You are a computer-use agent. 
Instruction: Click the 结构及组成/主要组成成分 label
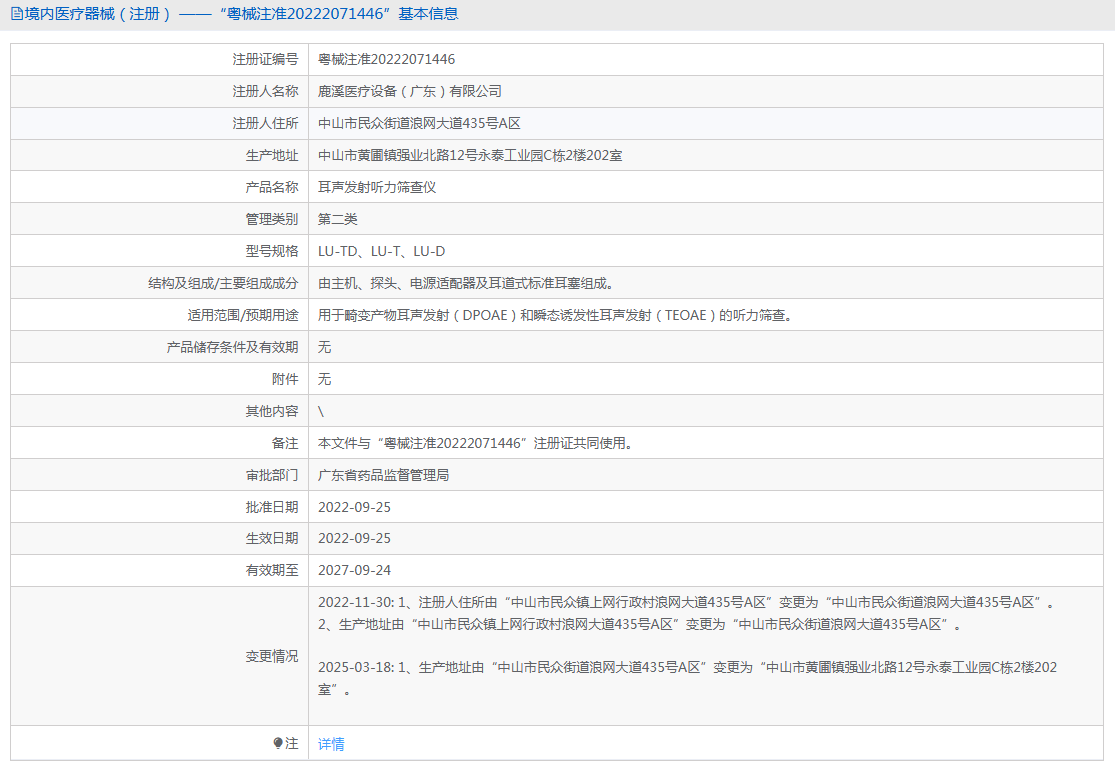click(x=223, y=283)
